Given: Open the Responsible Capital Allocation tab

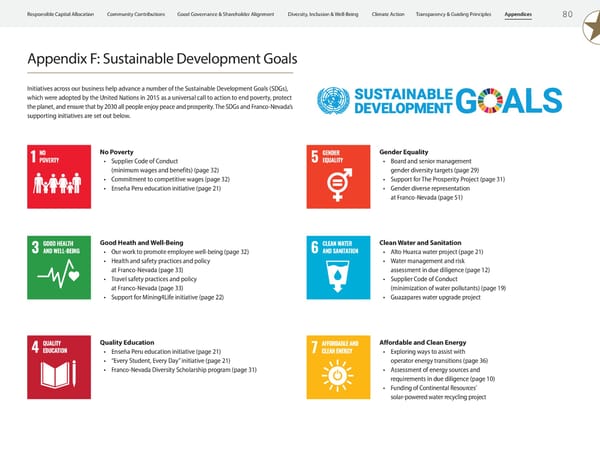Looking at the screenshot, I should point(60,14).
